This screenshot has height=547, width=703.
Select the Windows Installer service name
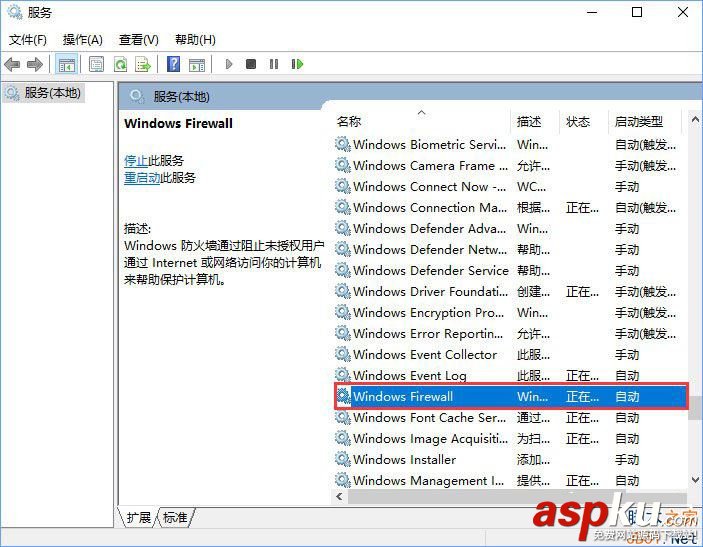coord(404,460)
